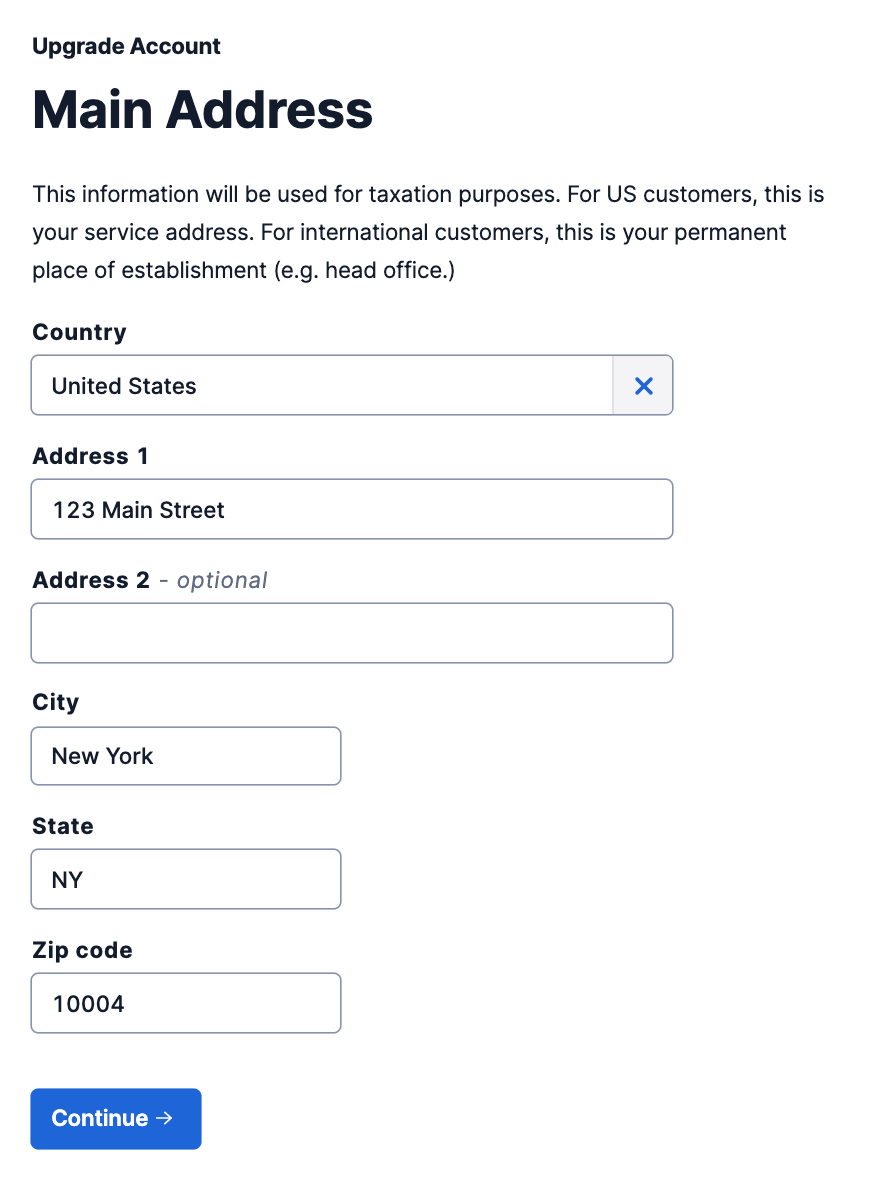Viewport: 880px width, 1184px height.
Task: Click into the City field with New York
Action: [186, 756]
